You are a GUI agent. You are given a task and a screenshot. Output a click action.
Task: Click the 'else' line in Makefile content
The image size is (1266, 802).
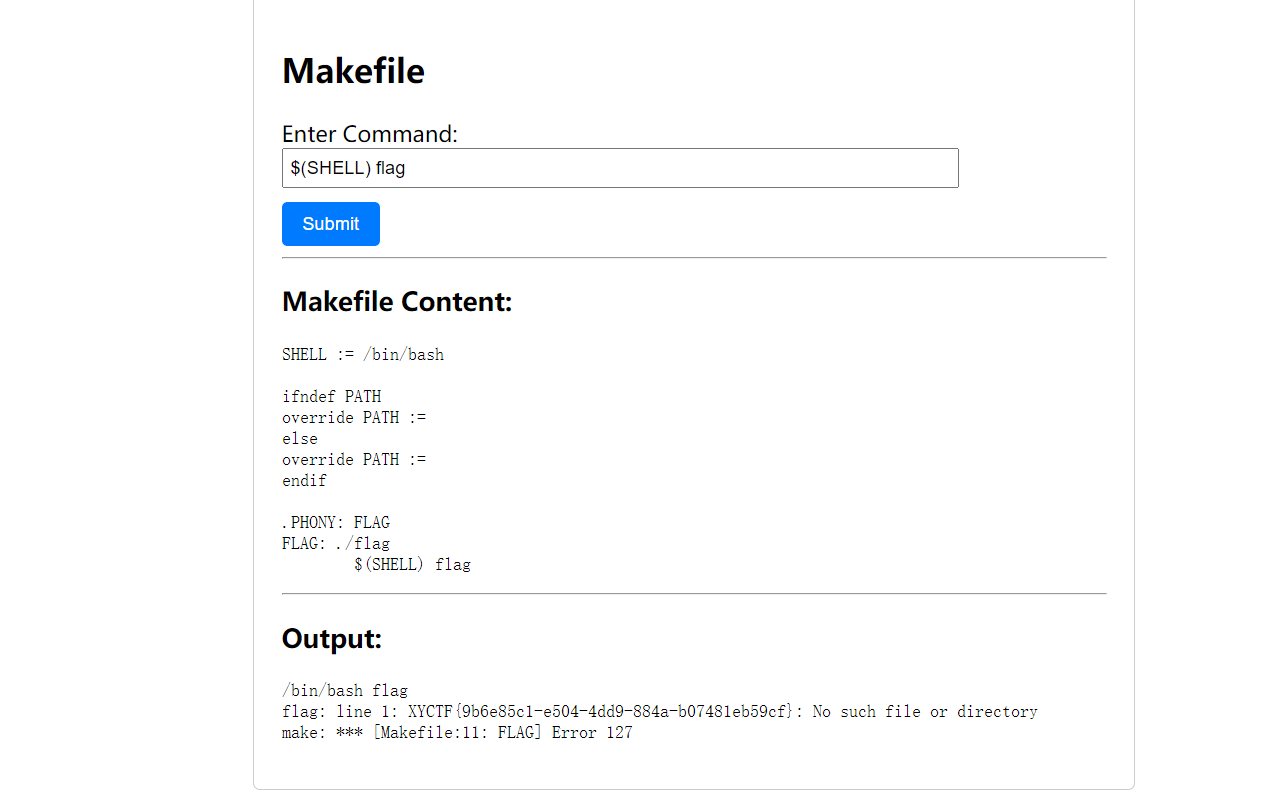pos(300,439)
